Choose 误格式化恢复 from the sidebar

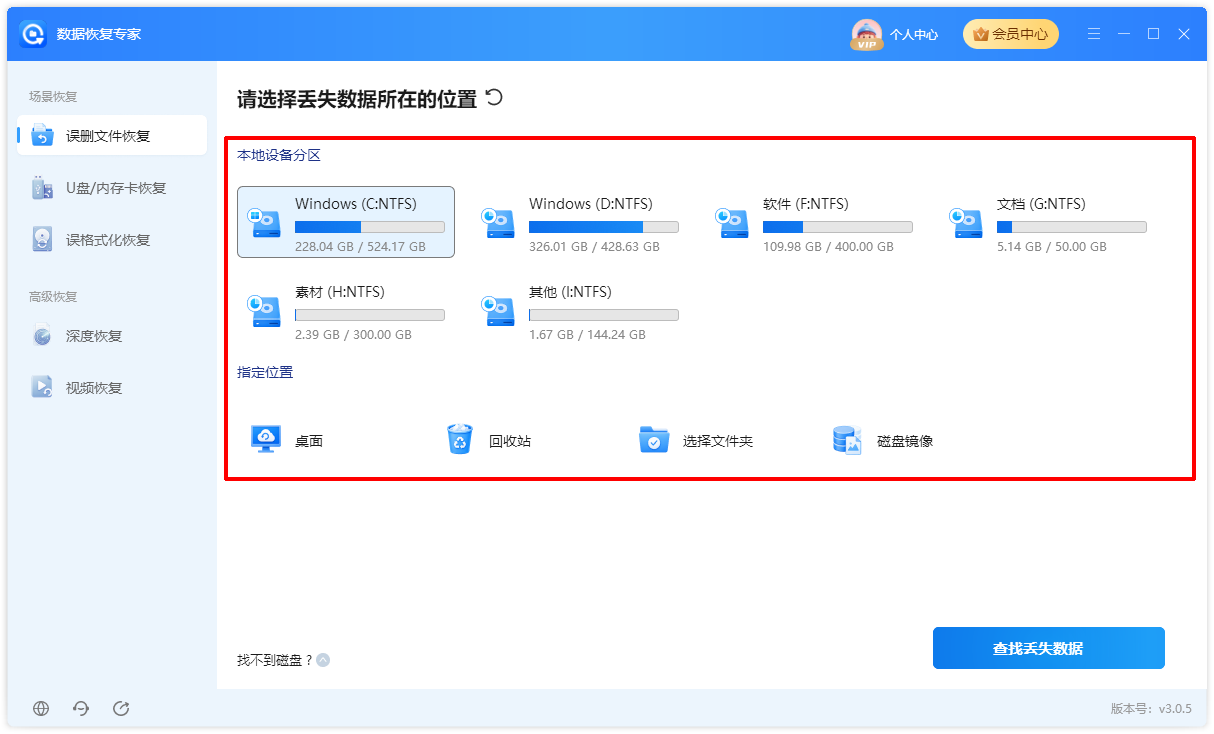(112, 240)
